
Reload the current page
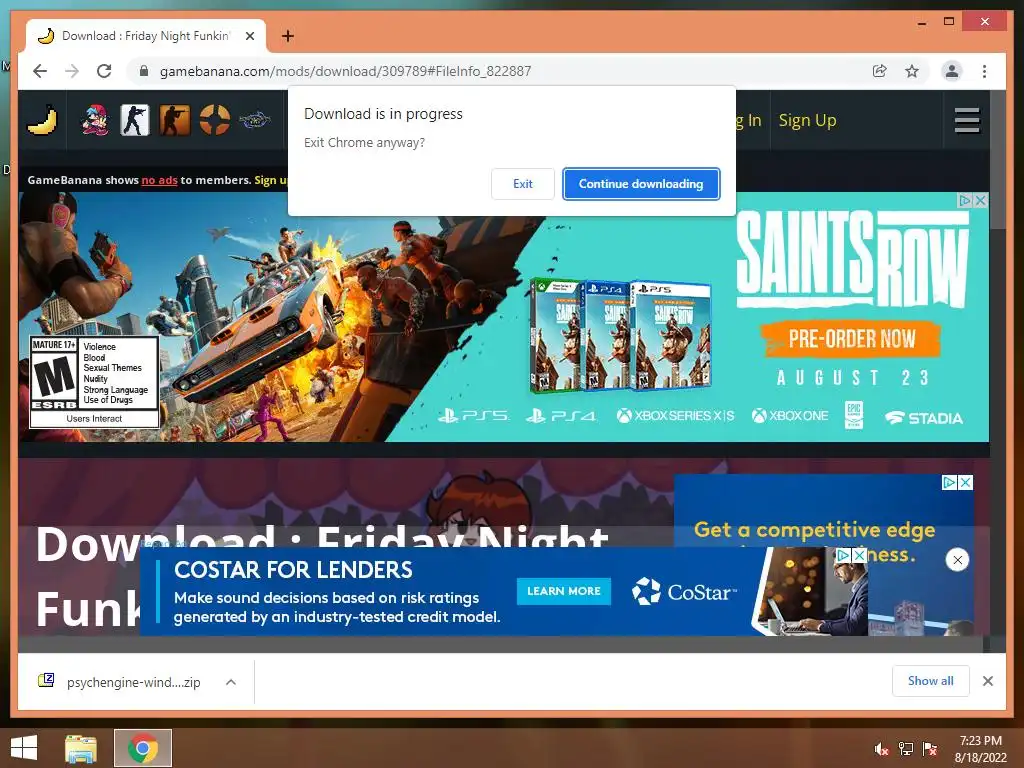pos(104,71)
